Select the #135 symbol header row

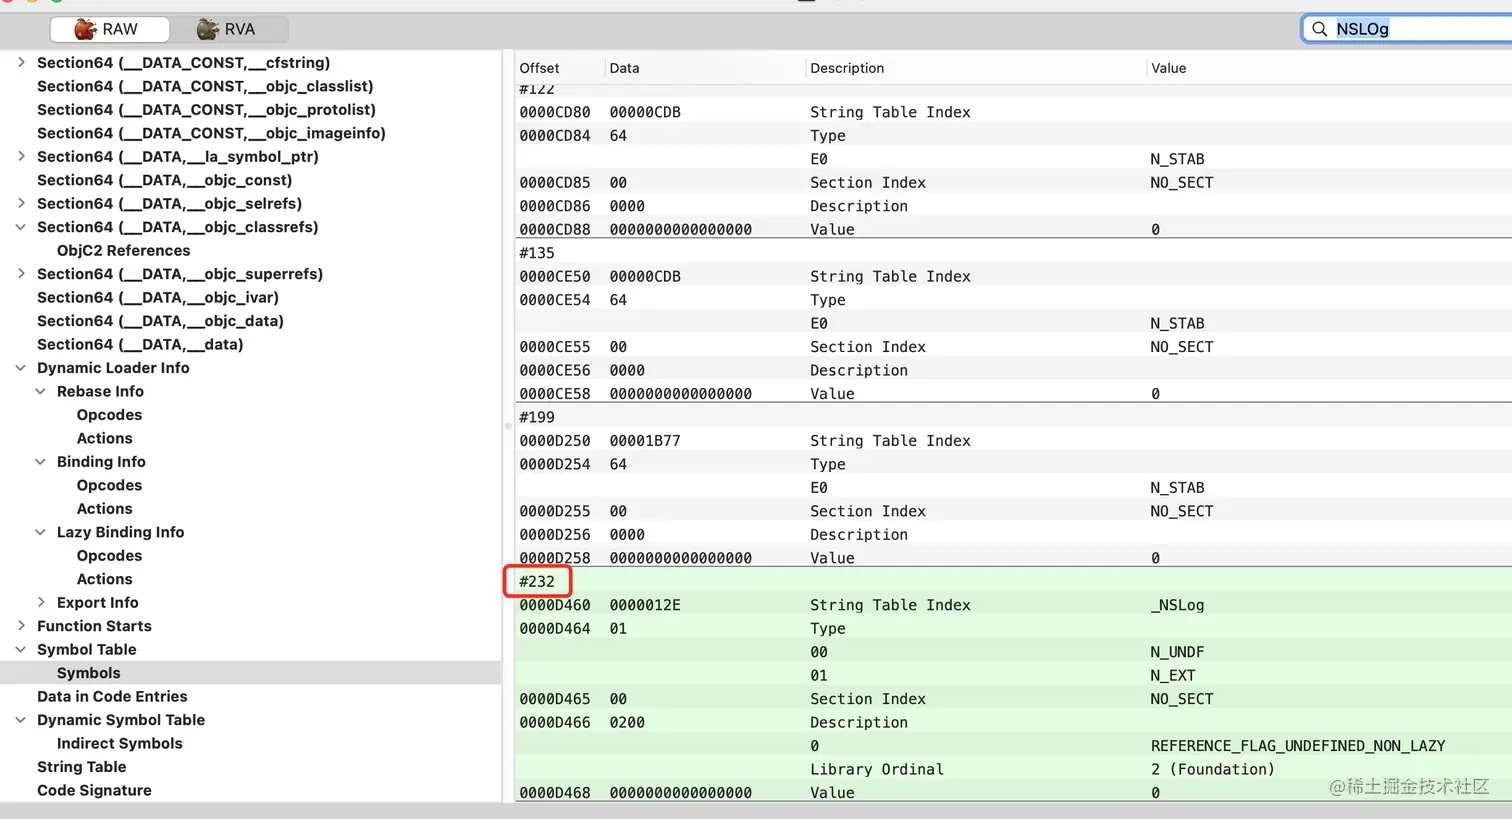coord(1013,253)
